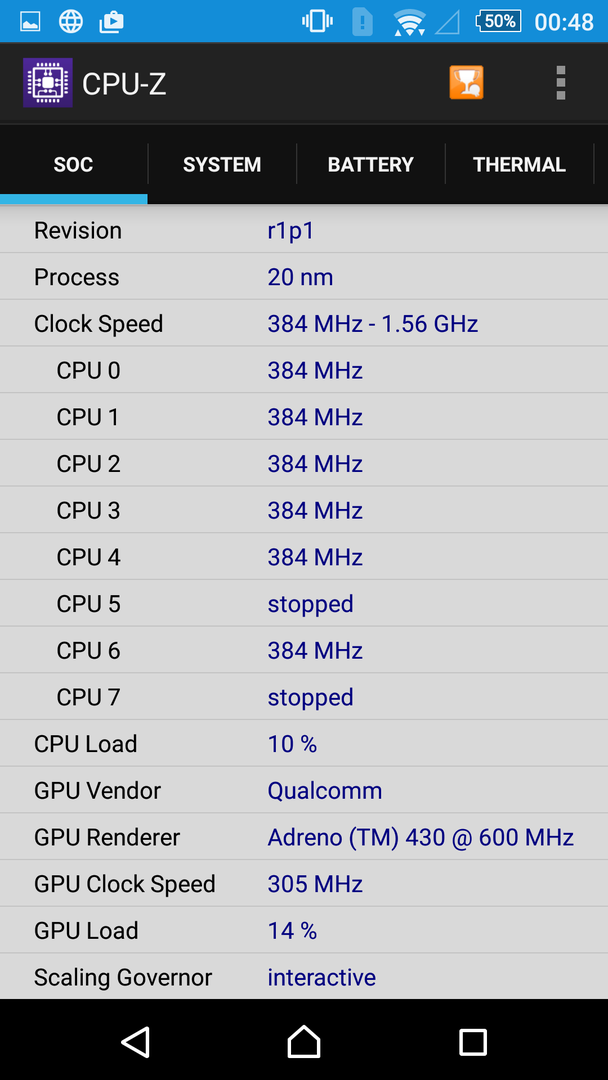Tap the Clock Speed row
The width and height of the screenshot is (608, 1080).
(x=304, y=324)
